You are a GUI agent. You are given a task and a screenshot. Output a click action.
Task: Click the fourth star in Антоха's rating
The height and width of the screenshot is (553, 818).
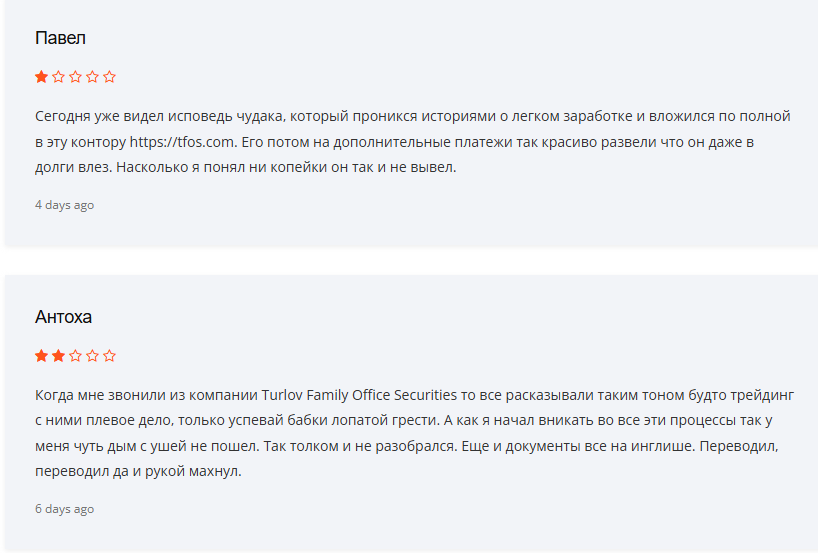click(x=92, y=356)
